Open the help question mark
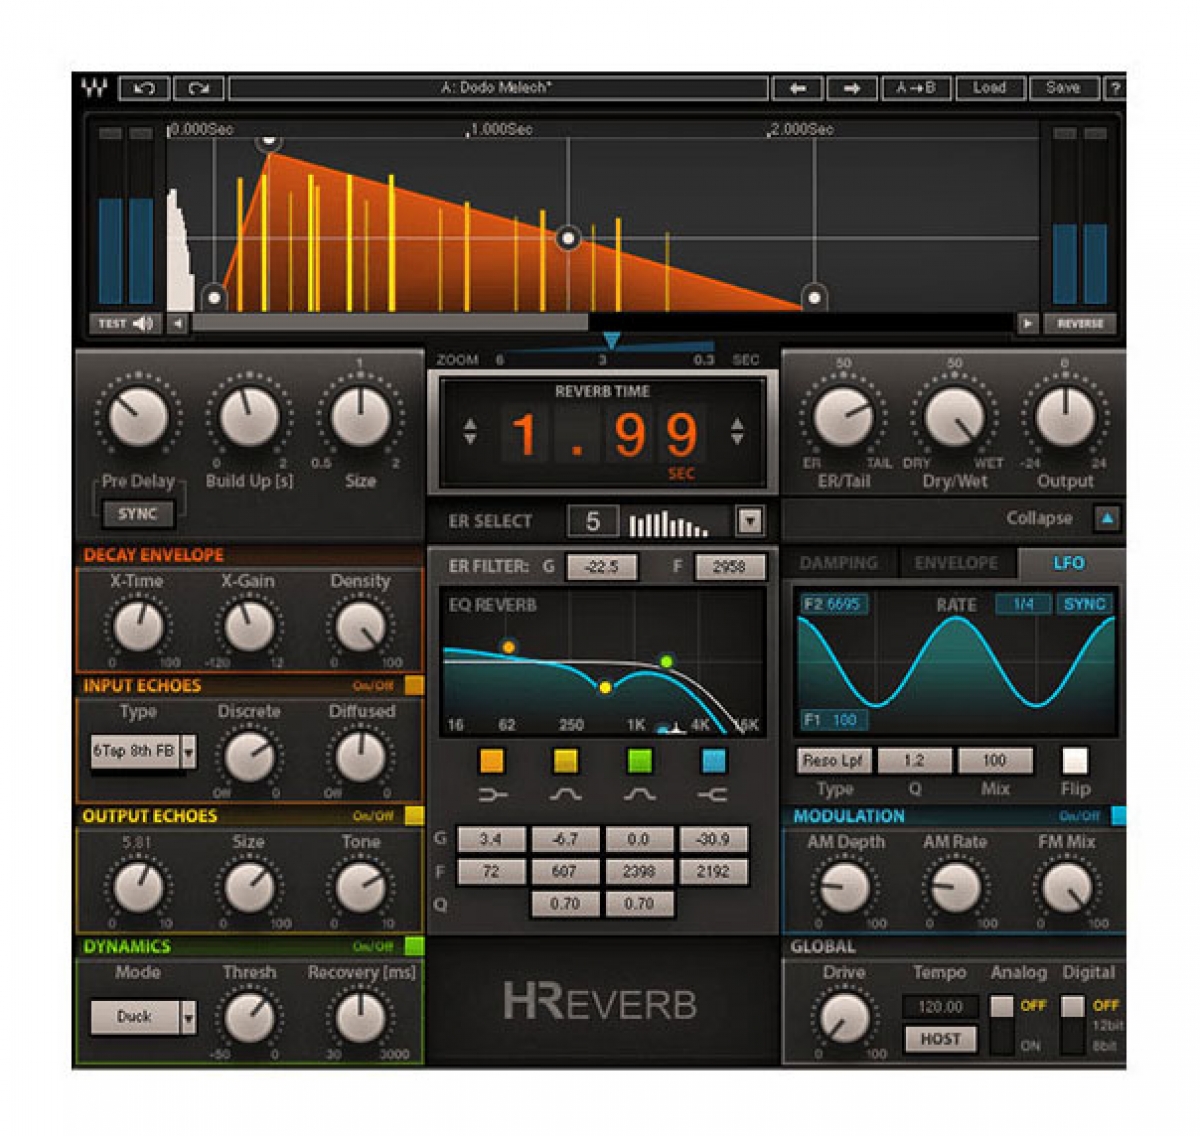The width and height of the screenshot is (1200, 1136). click(1114, 89)
